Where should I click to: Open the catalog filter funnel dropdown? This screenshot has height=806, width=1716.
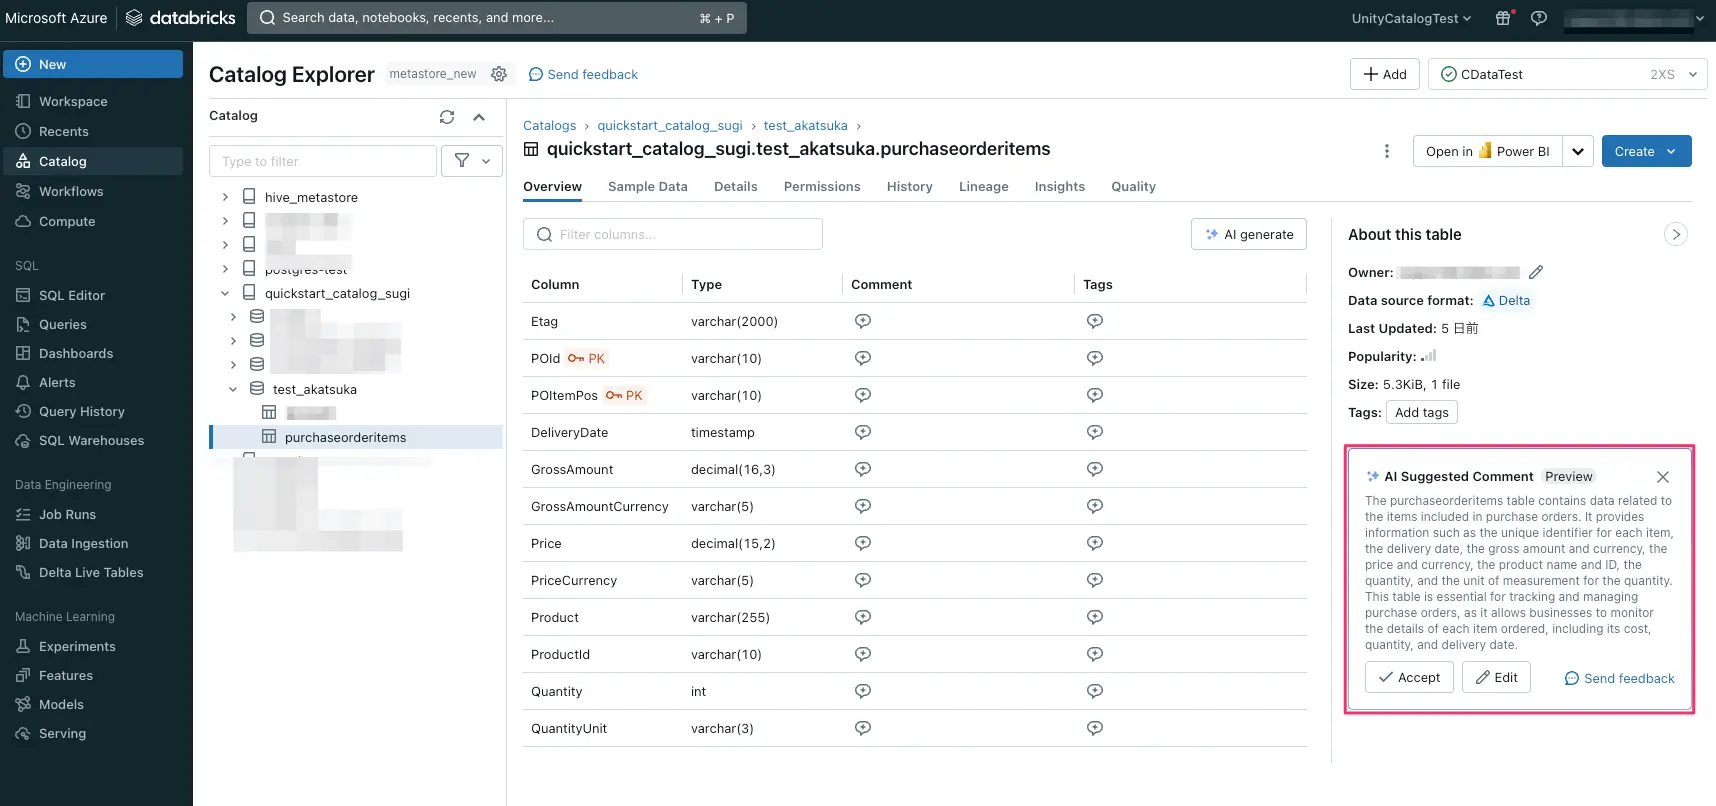472,161
